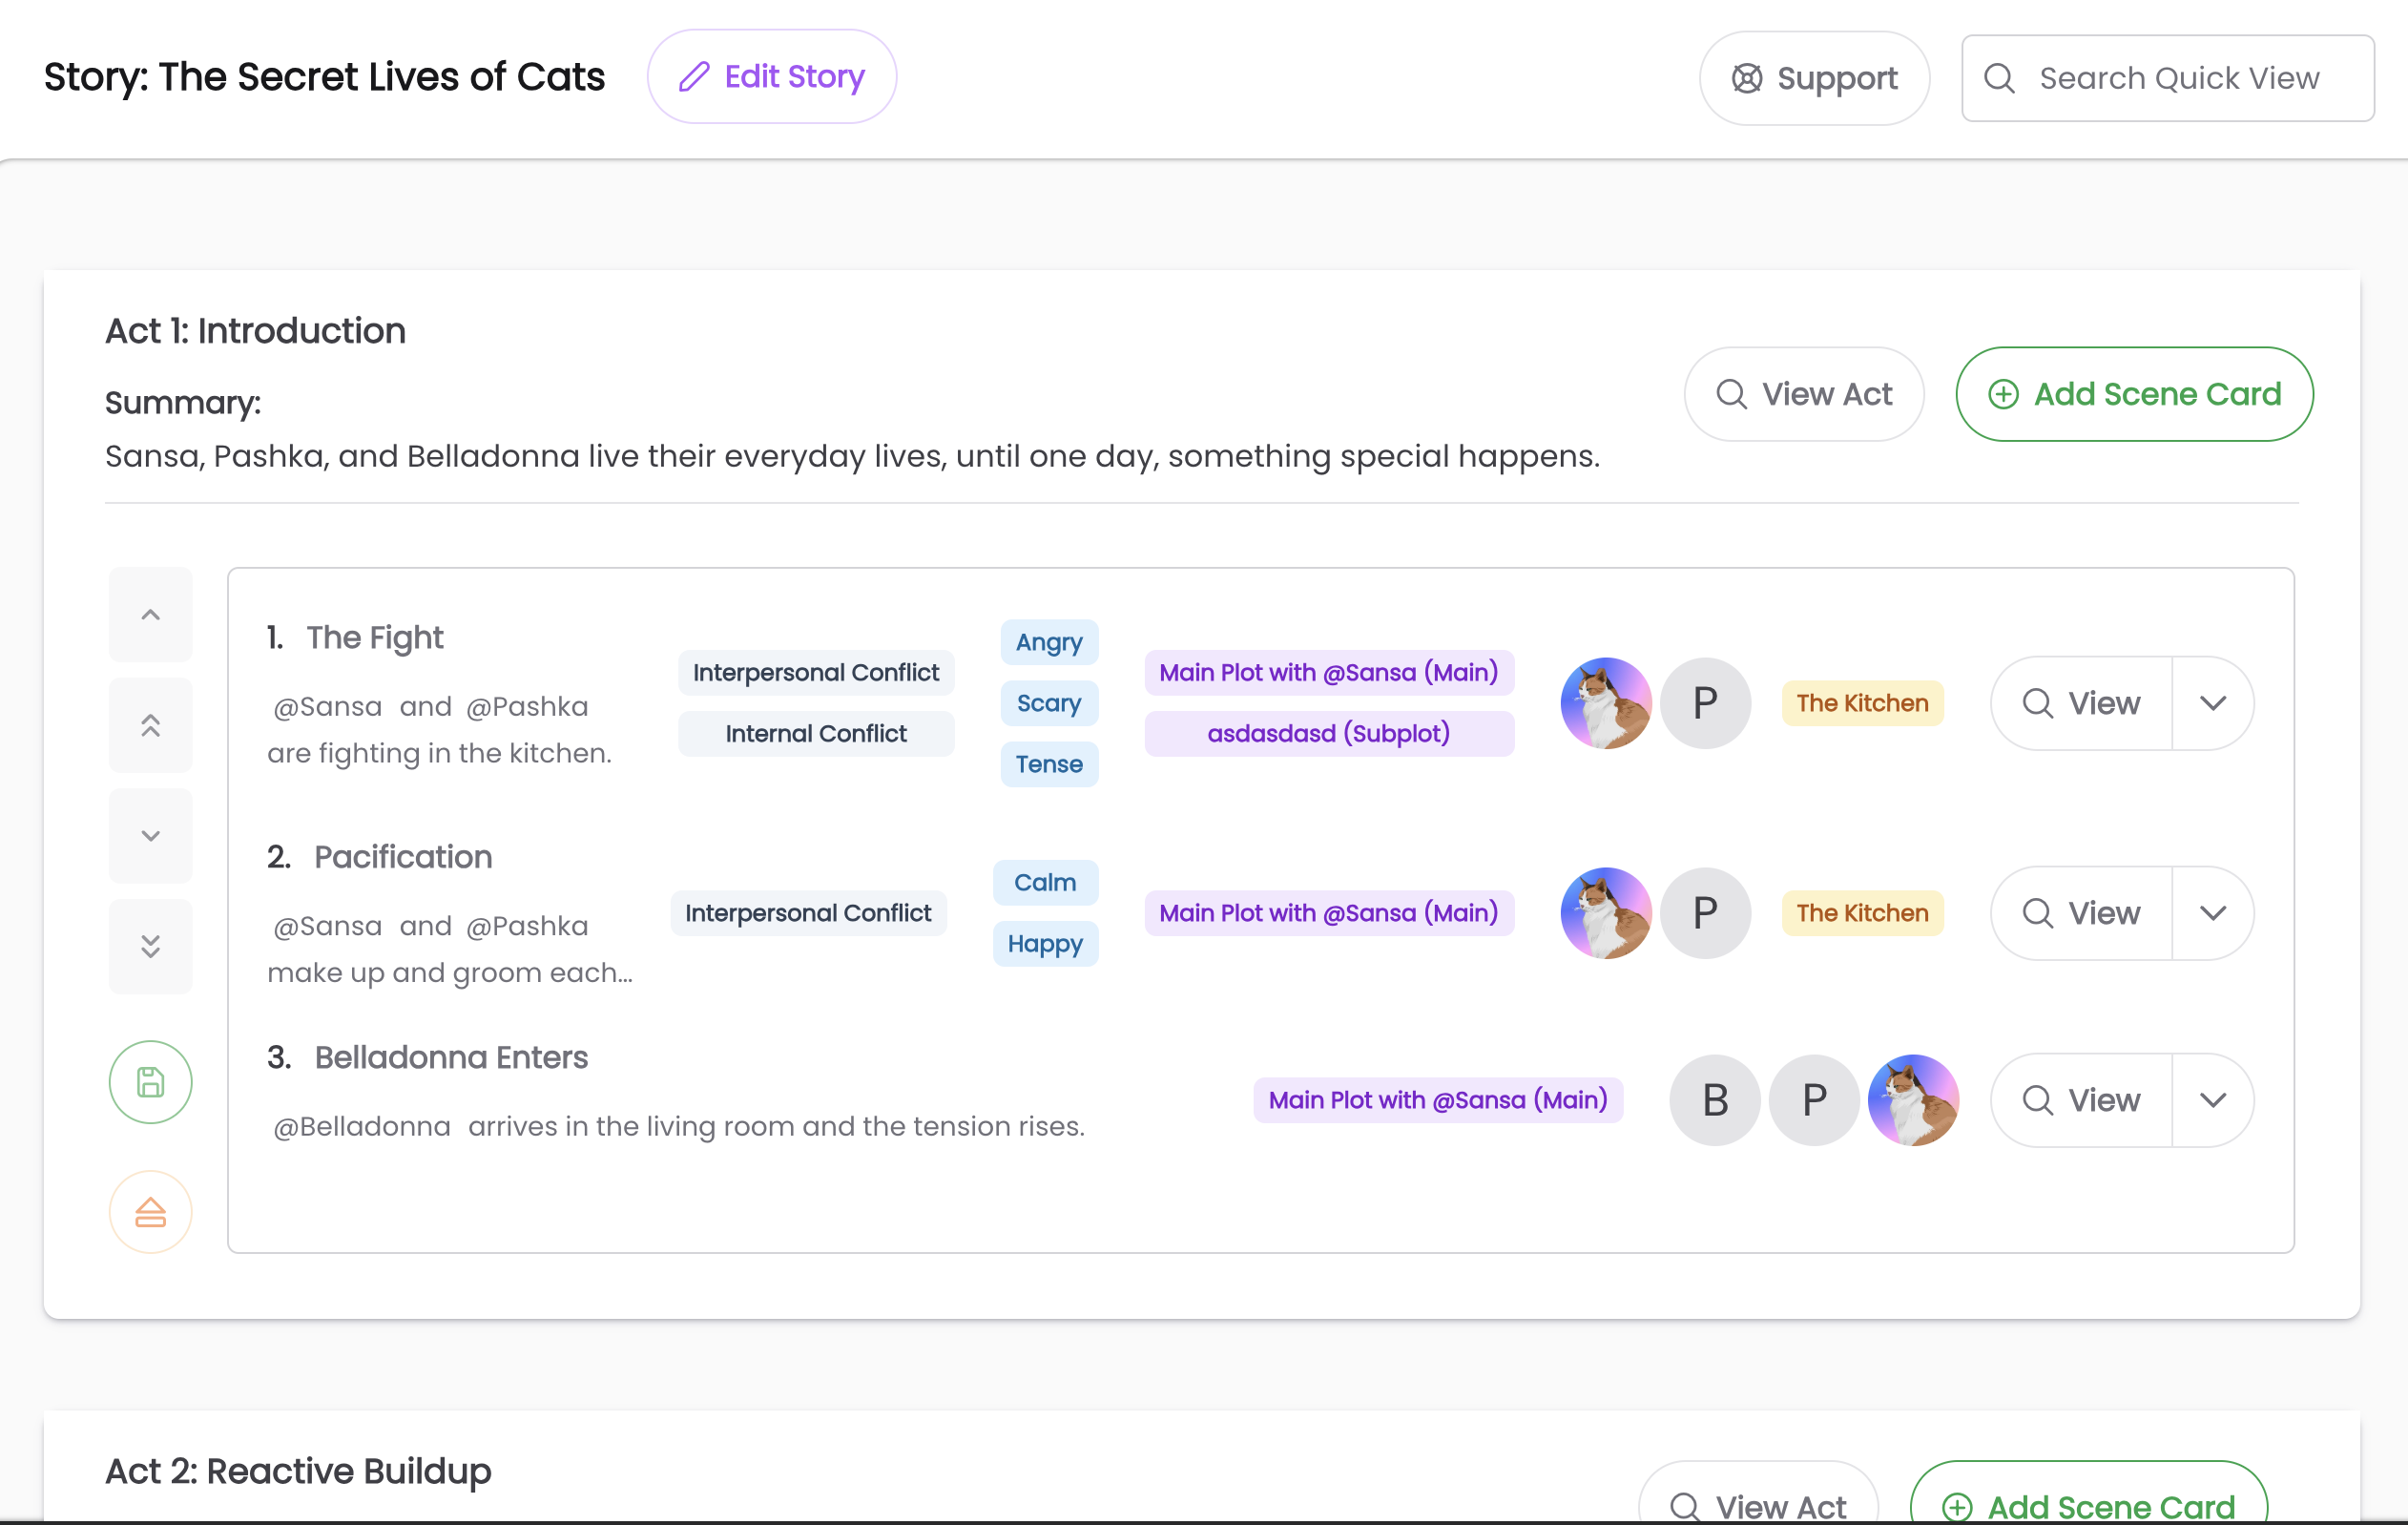
Task: Add Scene Card to Act 1
Action: pos(2134,394)
